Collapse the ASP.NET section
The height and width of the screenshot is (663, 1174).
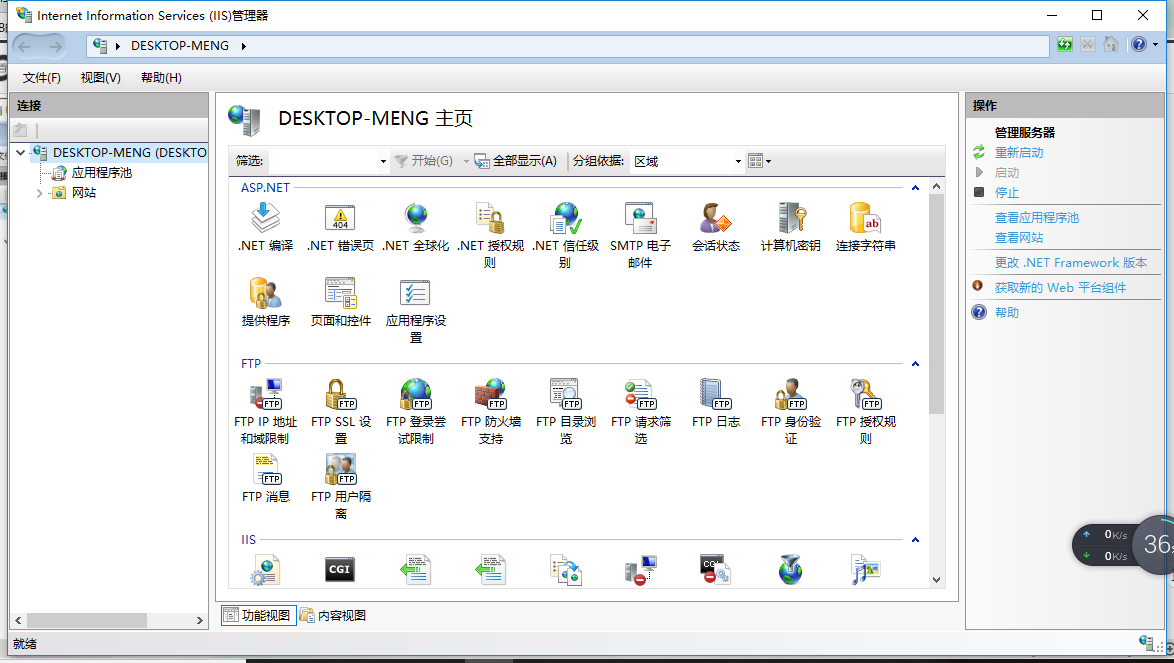(914, 185)
